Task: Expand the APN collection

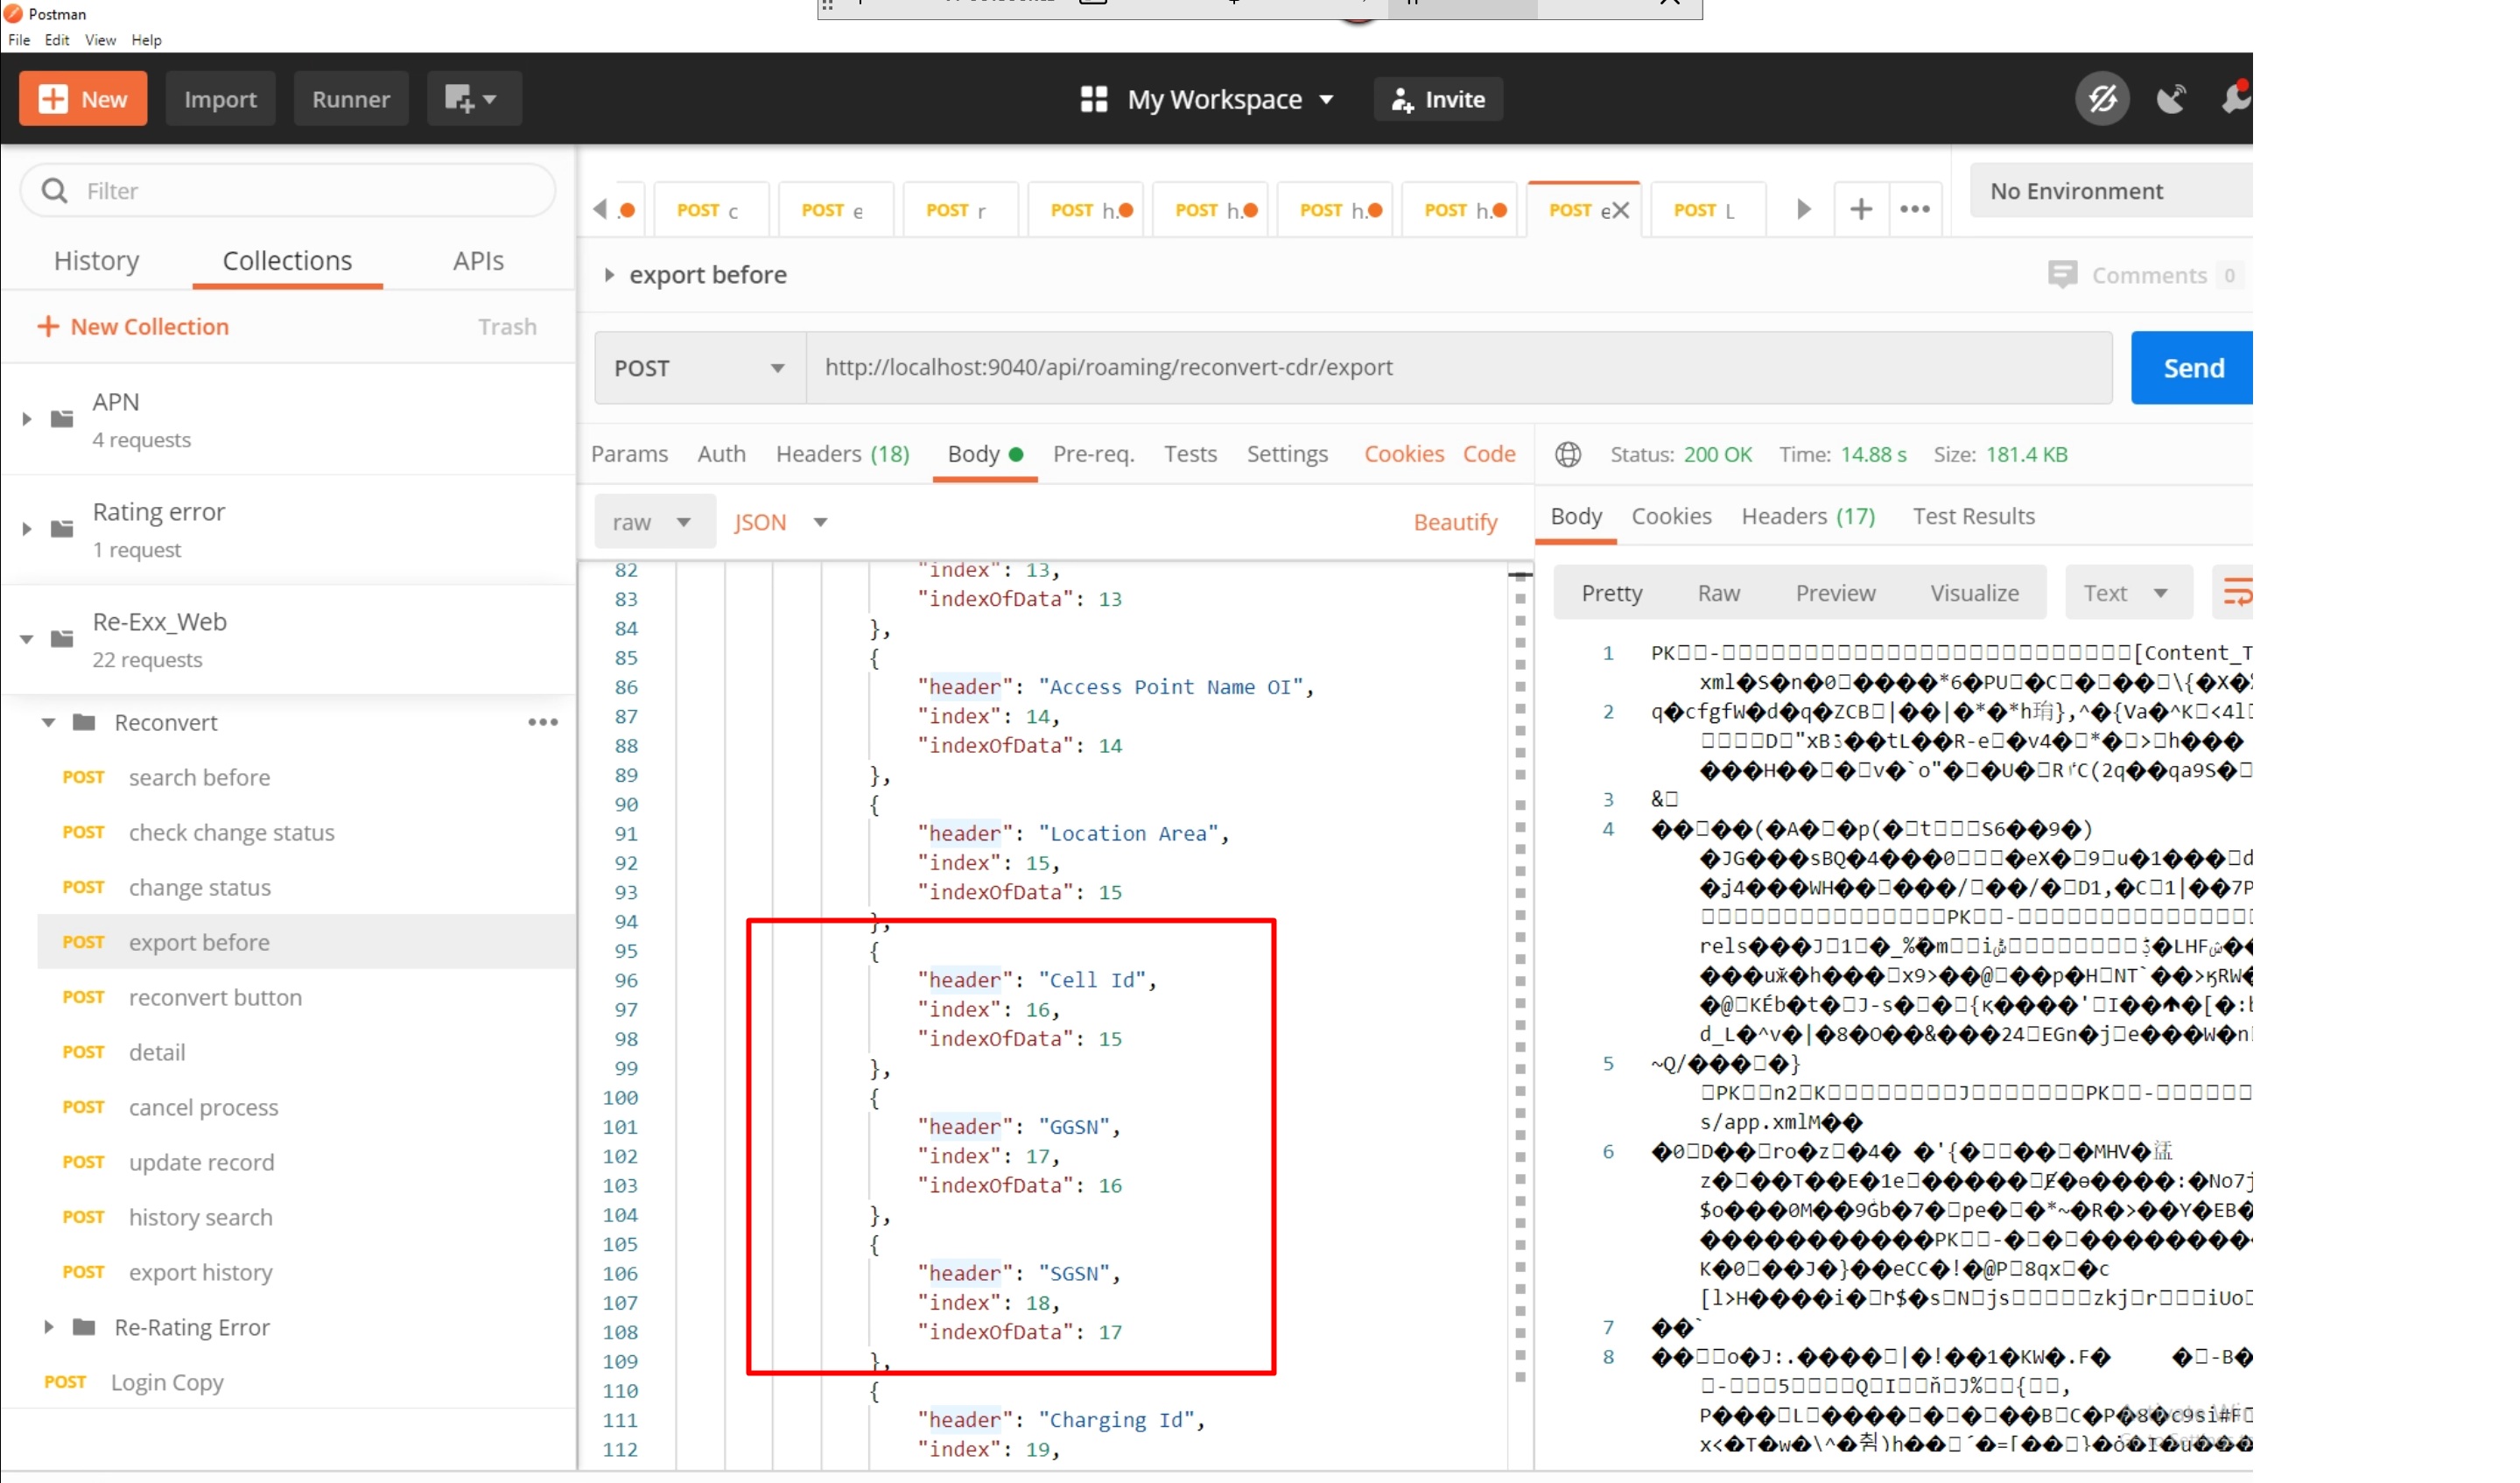Action: point(27,419)
